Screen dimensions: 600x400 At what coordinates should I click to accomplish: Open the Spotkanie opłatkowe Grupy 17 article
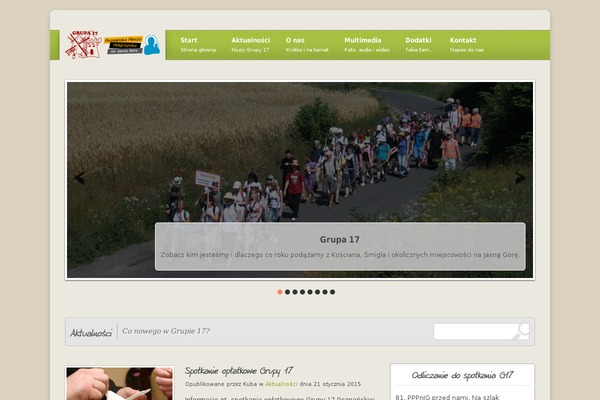coord(239,371)
